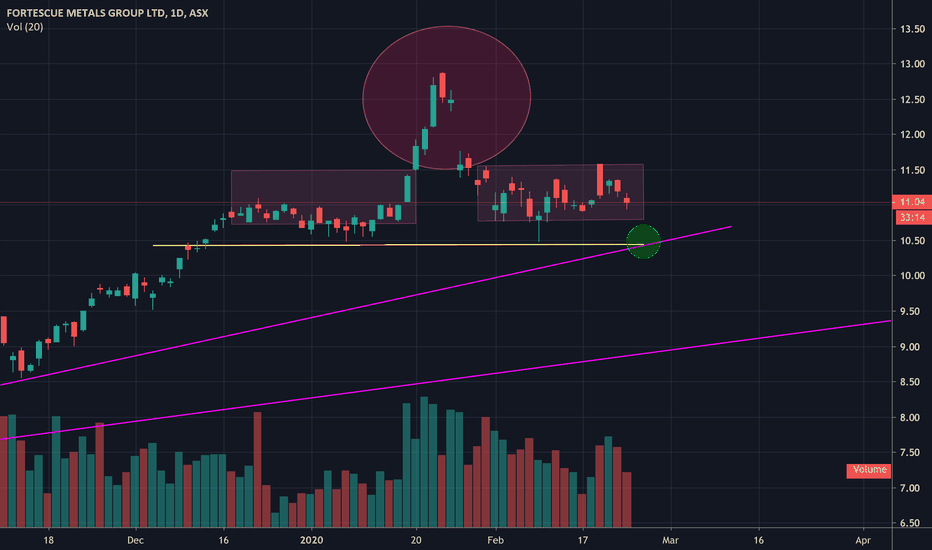Click the red Volume label tag
The height and width of the screenshot is (550, 932).
(868, 470)
